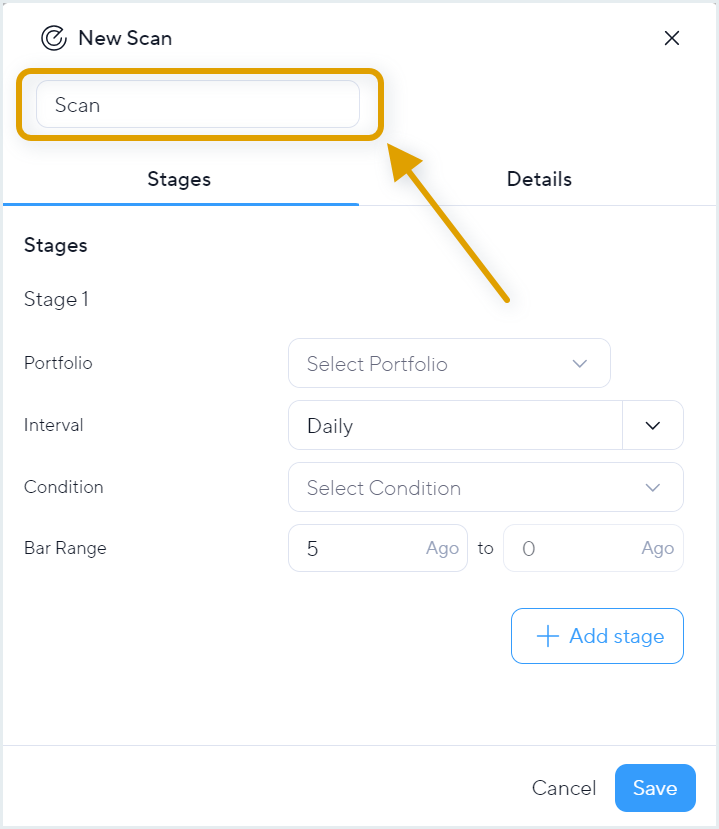Open the Details tab

coord(539,179)
